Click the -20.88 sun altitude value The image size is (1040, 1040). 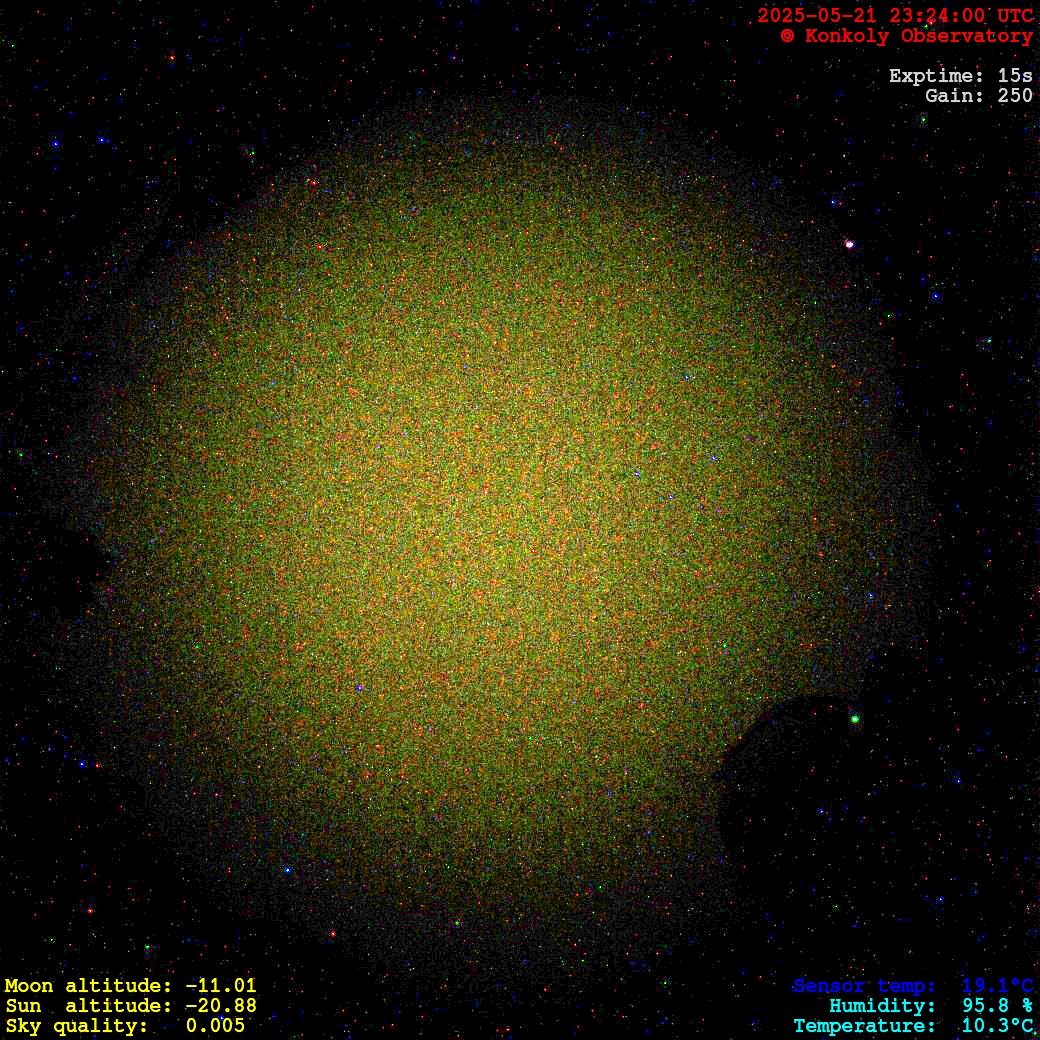220,1006
